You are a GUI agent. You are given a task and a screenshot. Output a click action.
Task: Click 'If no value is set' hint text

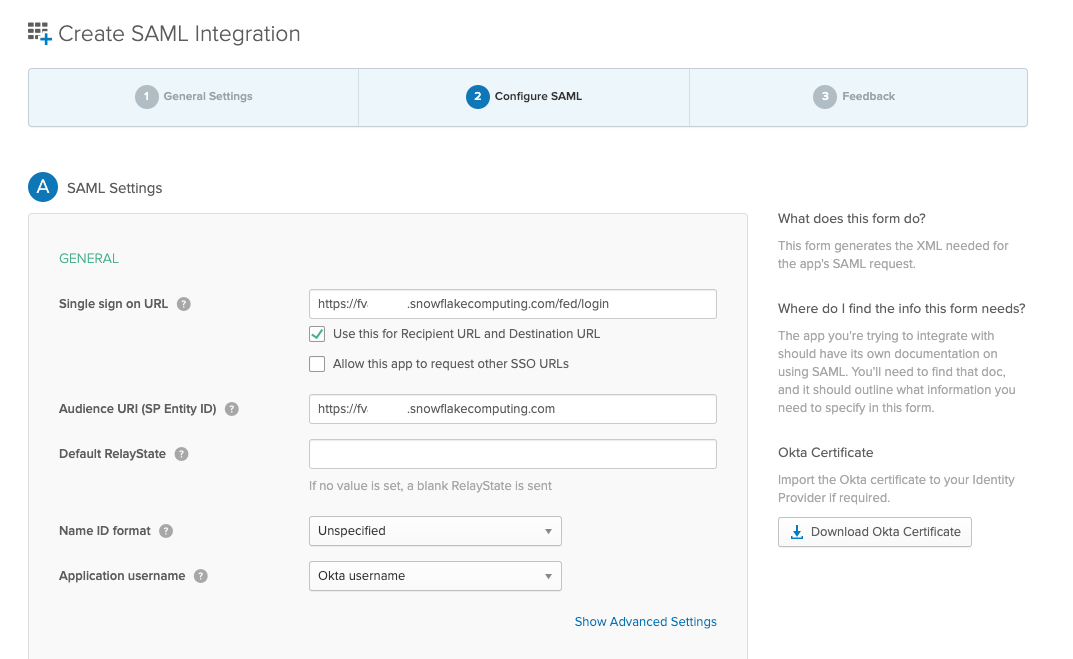[x=430, y=486]
